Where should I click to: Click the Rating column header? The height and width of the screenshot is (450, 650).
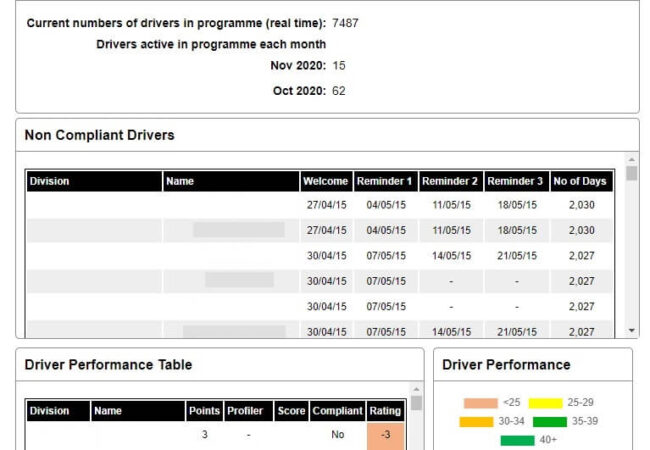386,411
